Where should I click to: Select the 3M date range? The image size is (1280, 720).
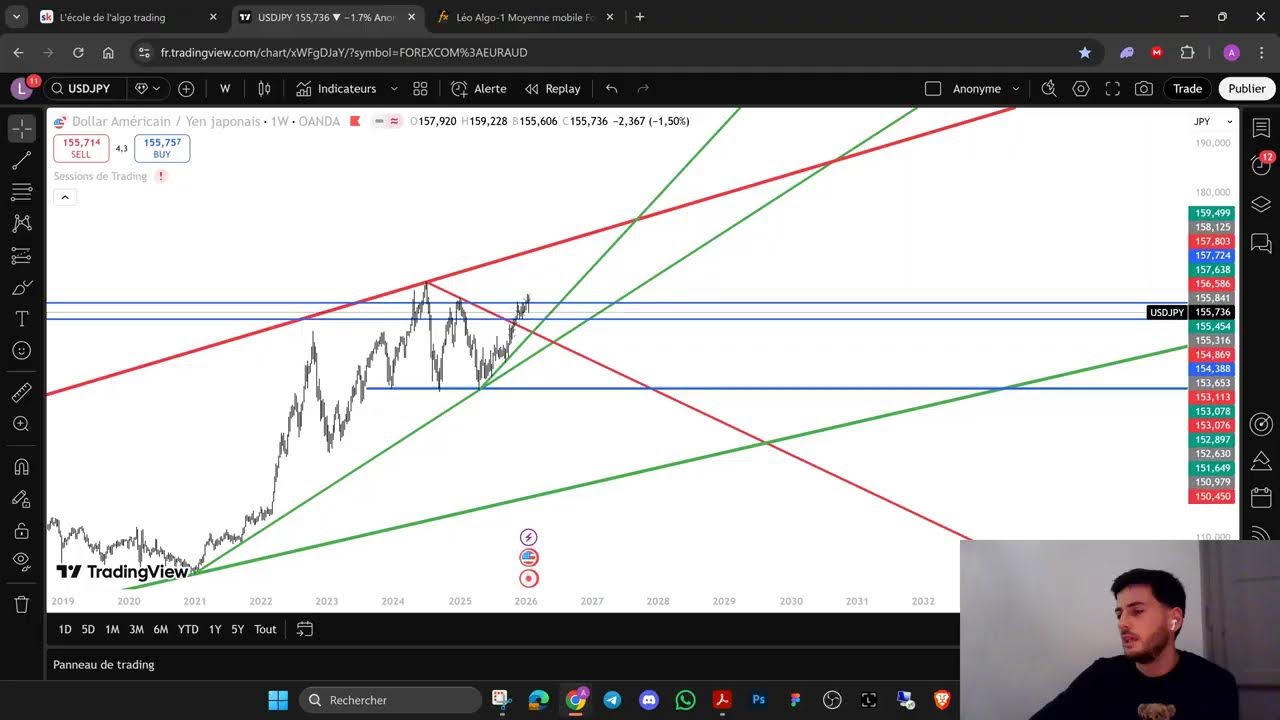click(x=136, y=629)
